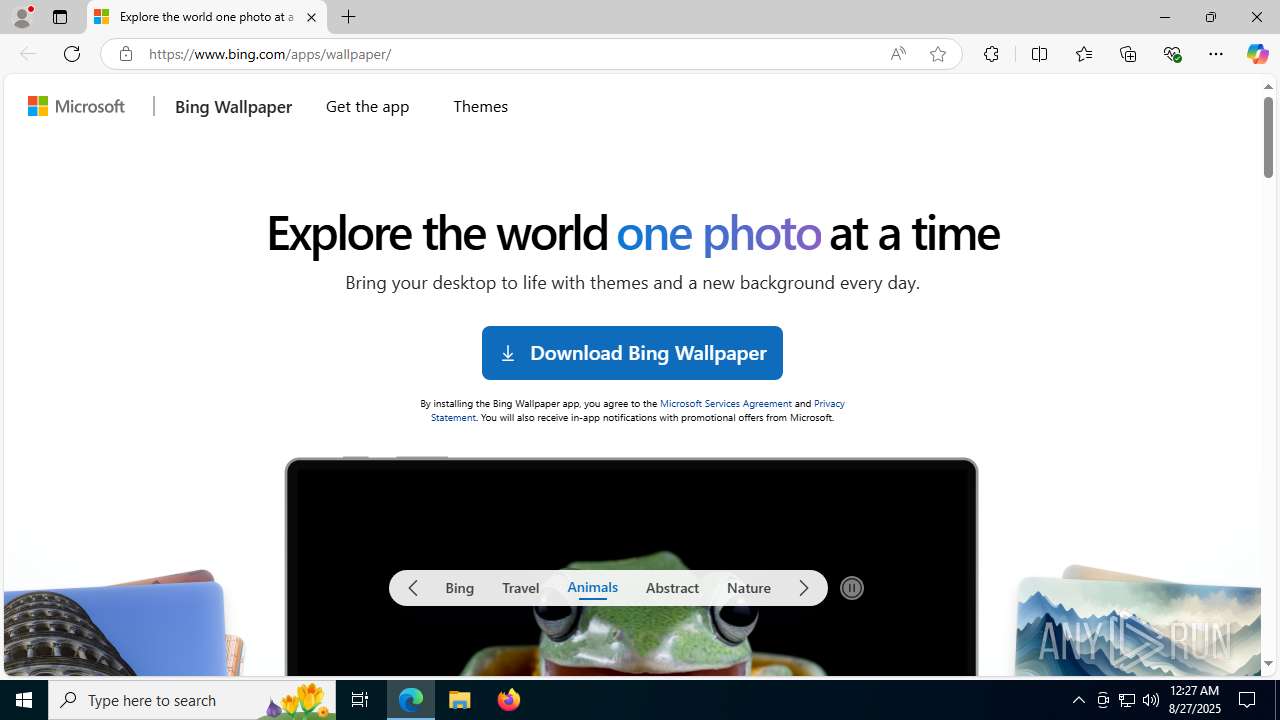Open the browser profile icon
Screen dimensions: 1280x720
click(x=21, y=17)
